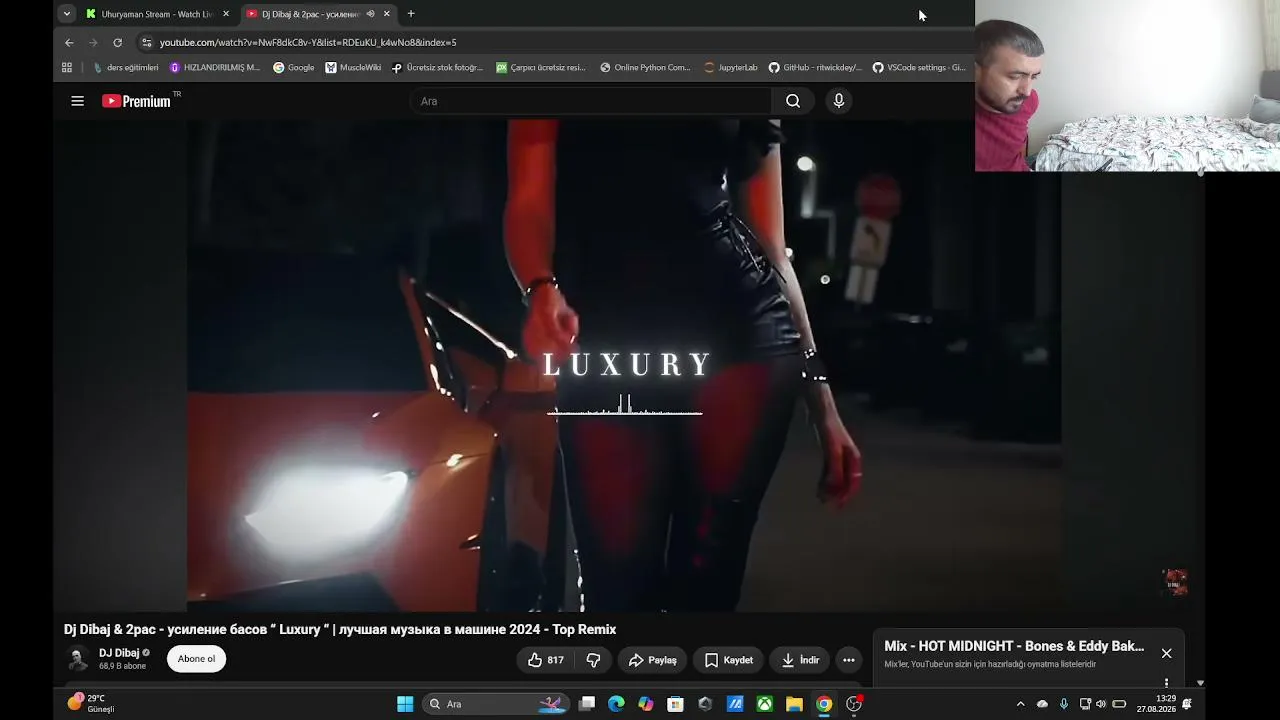Click the Luxury video player
1280x720 pixels.
(624, 365)
